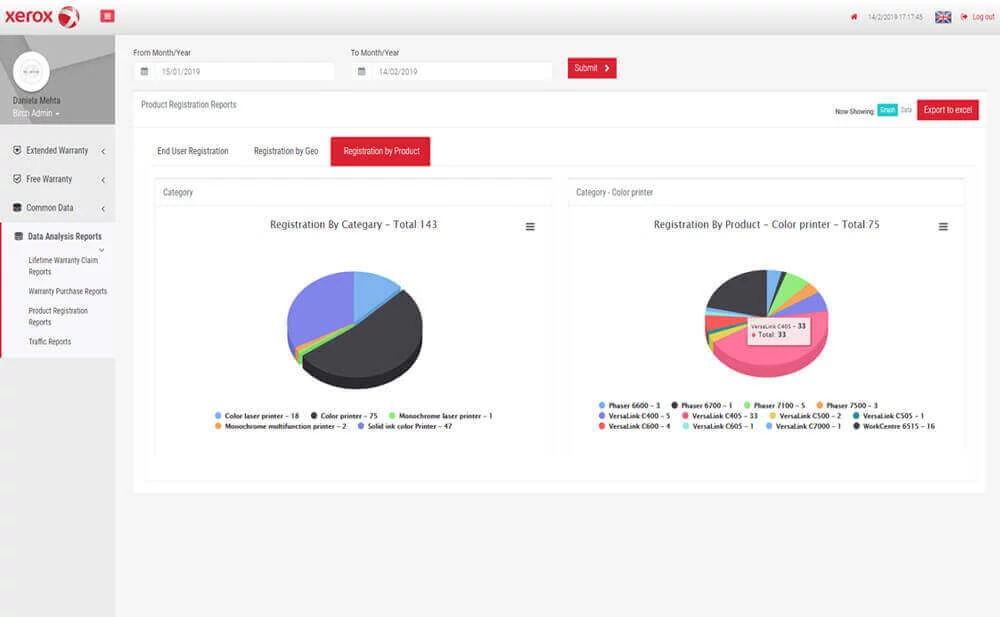Viewport: 1000px width, 617px height.
Task: Toggle VersaLink C600 legend item
Action: (x=635, y=426)
